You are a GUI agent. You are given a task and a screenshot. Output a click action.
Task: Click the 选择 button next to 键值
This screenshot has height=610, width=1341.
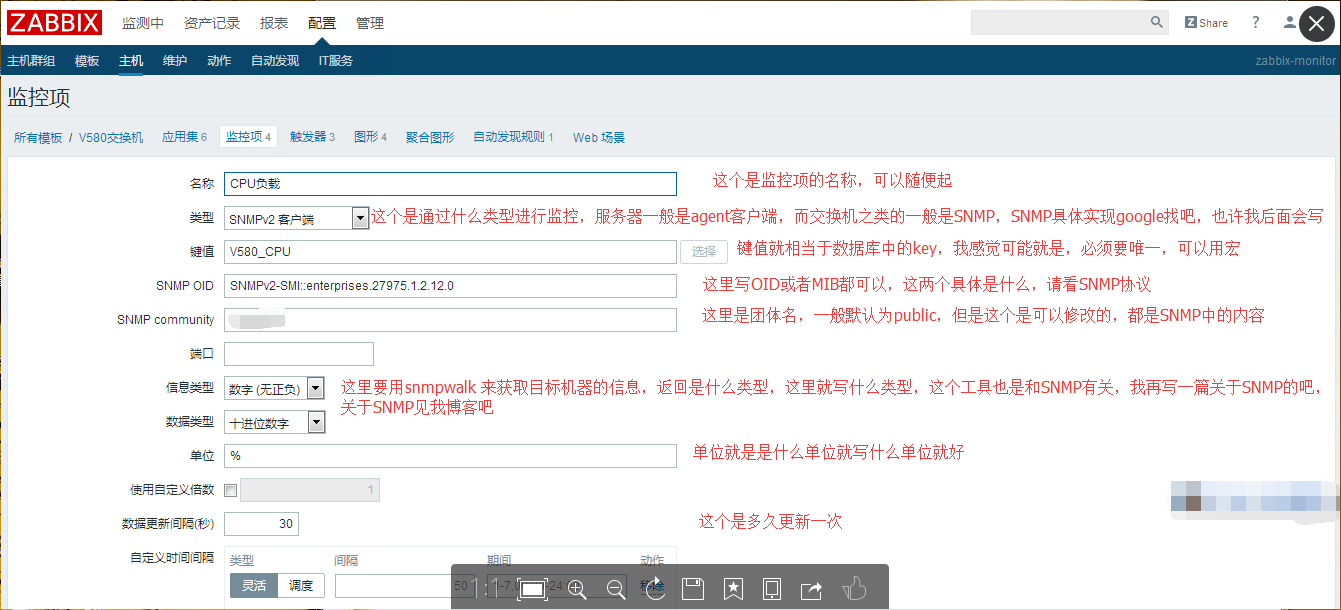[x=704, y=252]
